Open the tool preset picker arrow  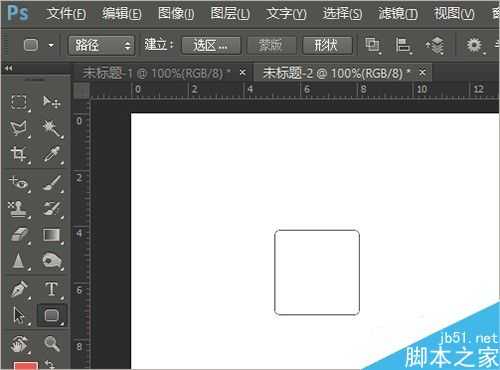pyautogui.click(x=51, y=45)
